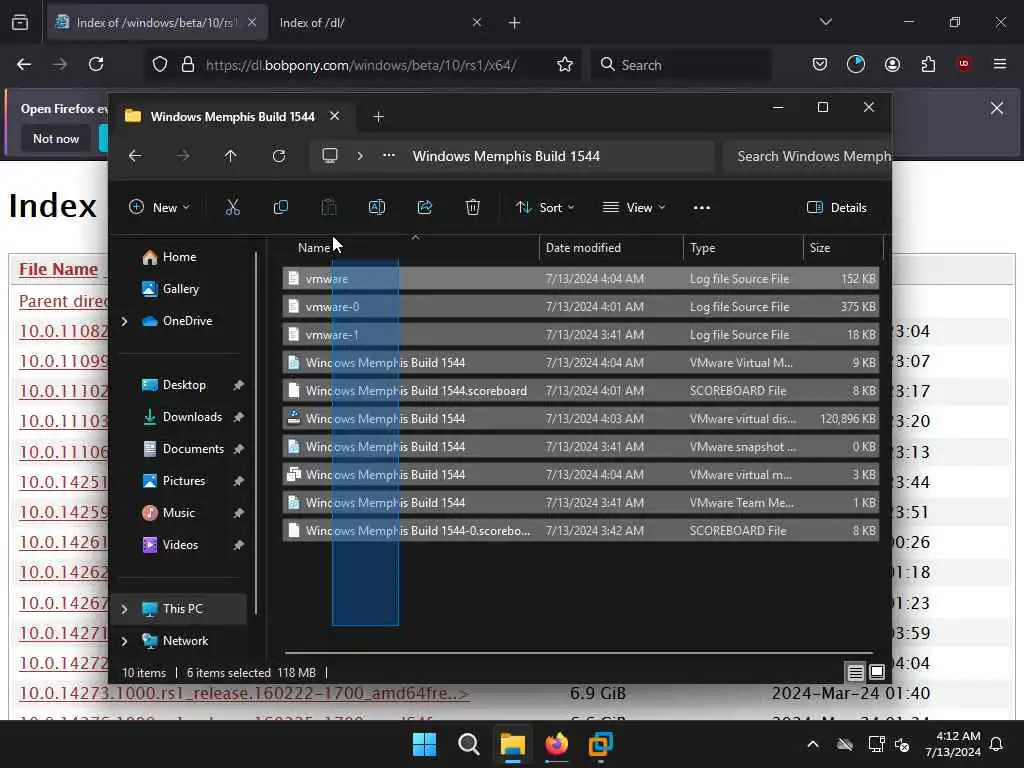Click Firefox Reload page button

pyautogui.click(x=96, y=64)
